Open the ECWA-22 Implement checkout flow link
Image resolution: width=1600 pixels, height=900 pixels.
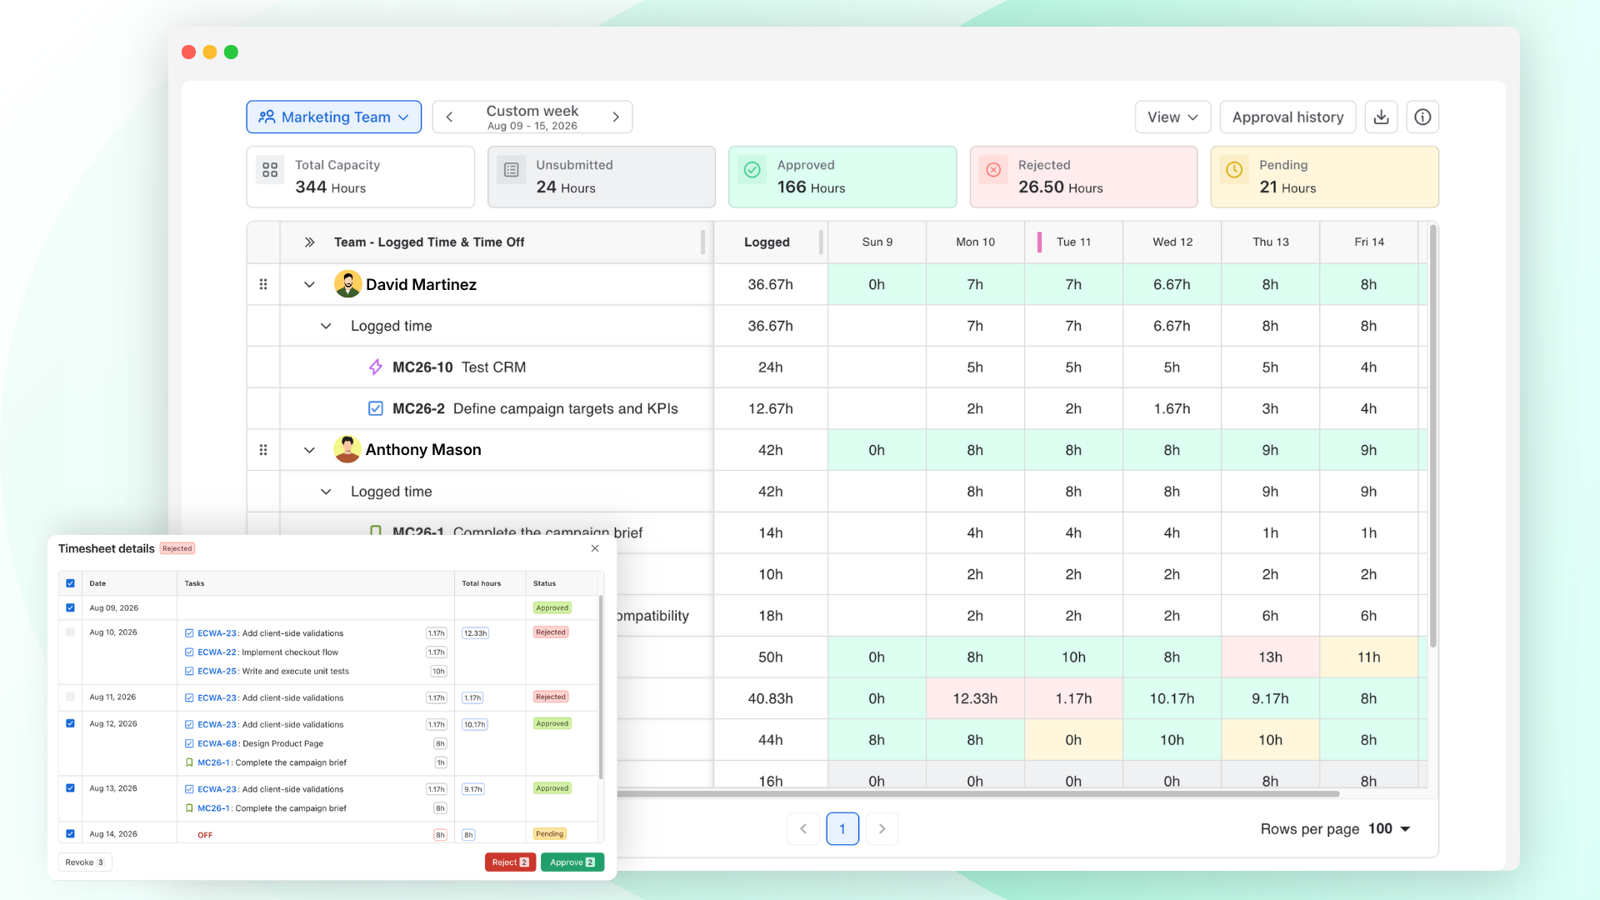(x=268, y=652)
